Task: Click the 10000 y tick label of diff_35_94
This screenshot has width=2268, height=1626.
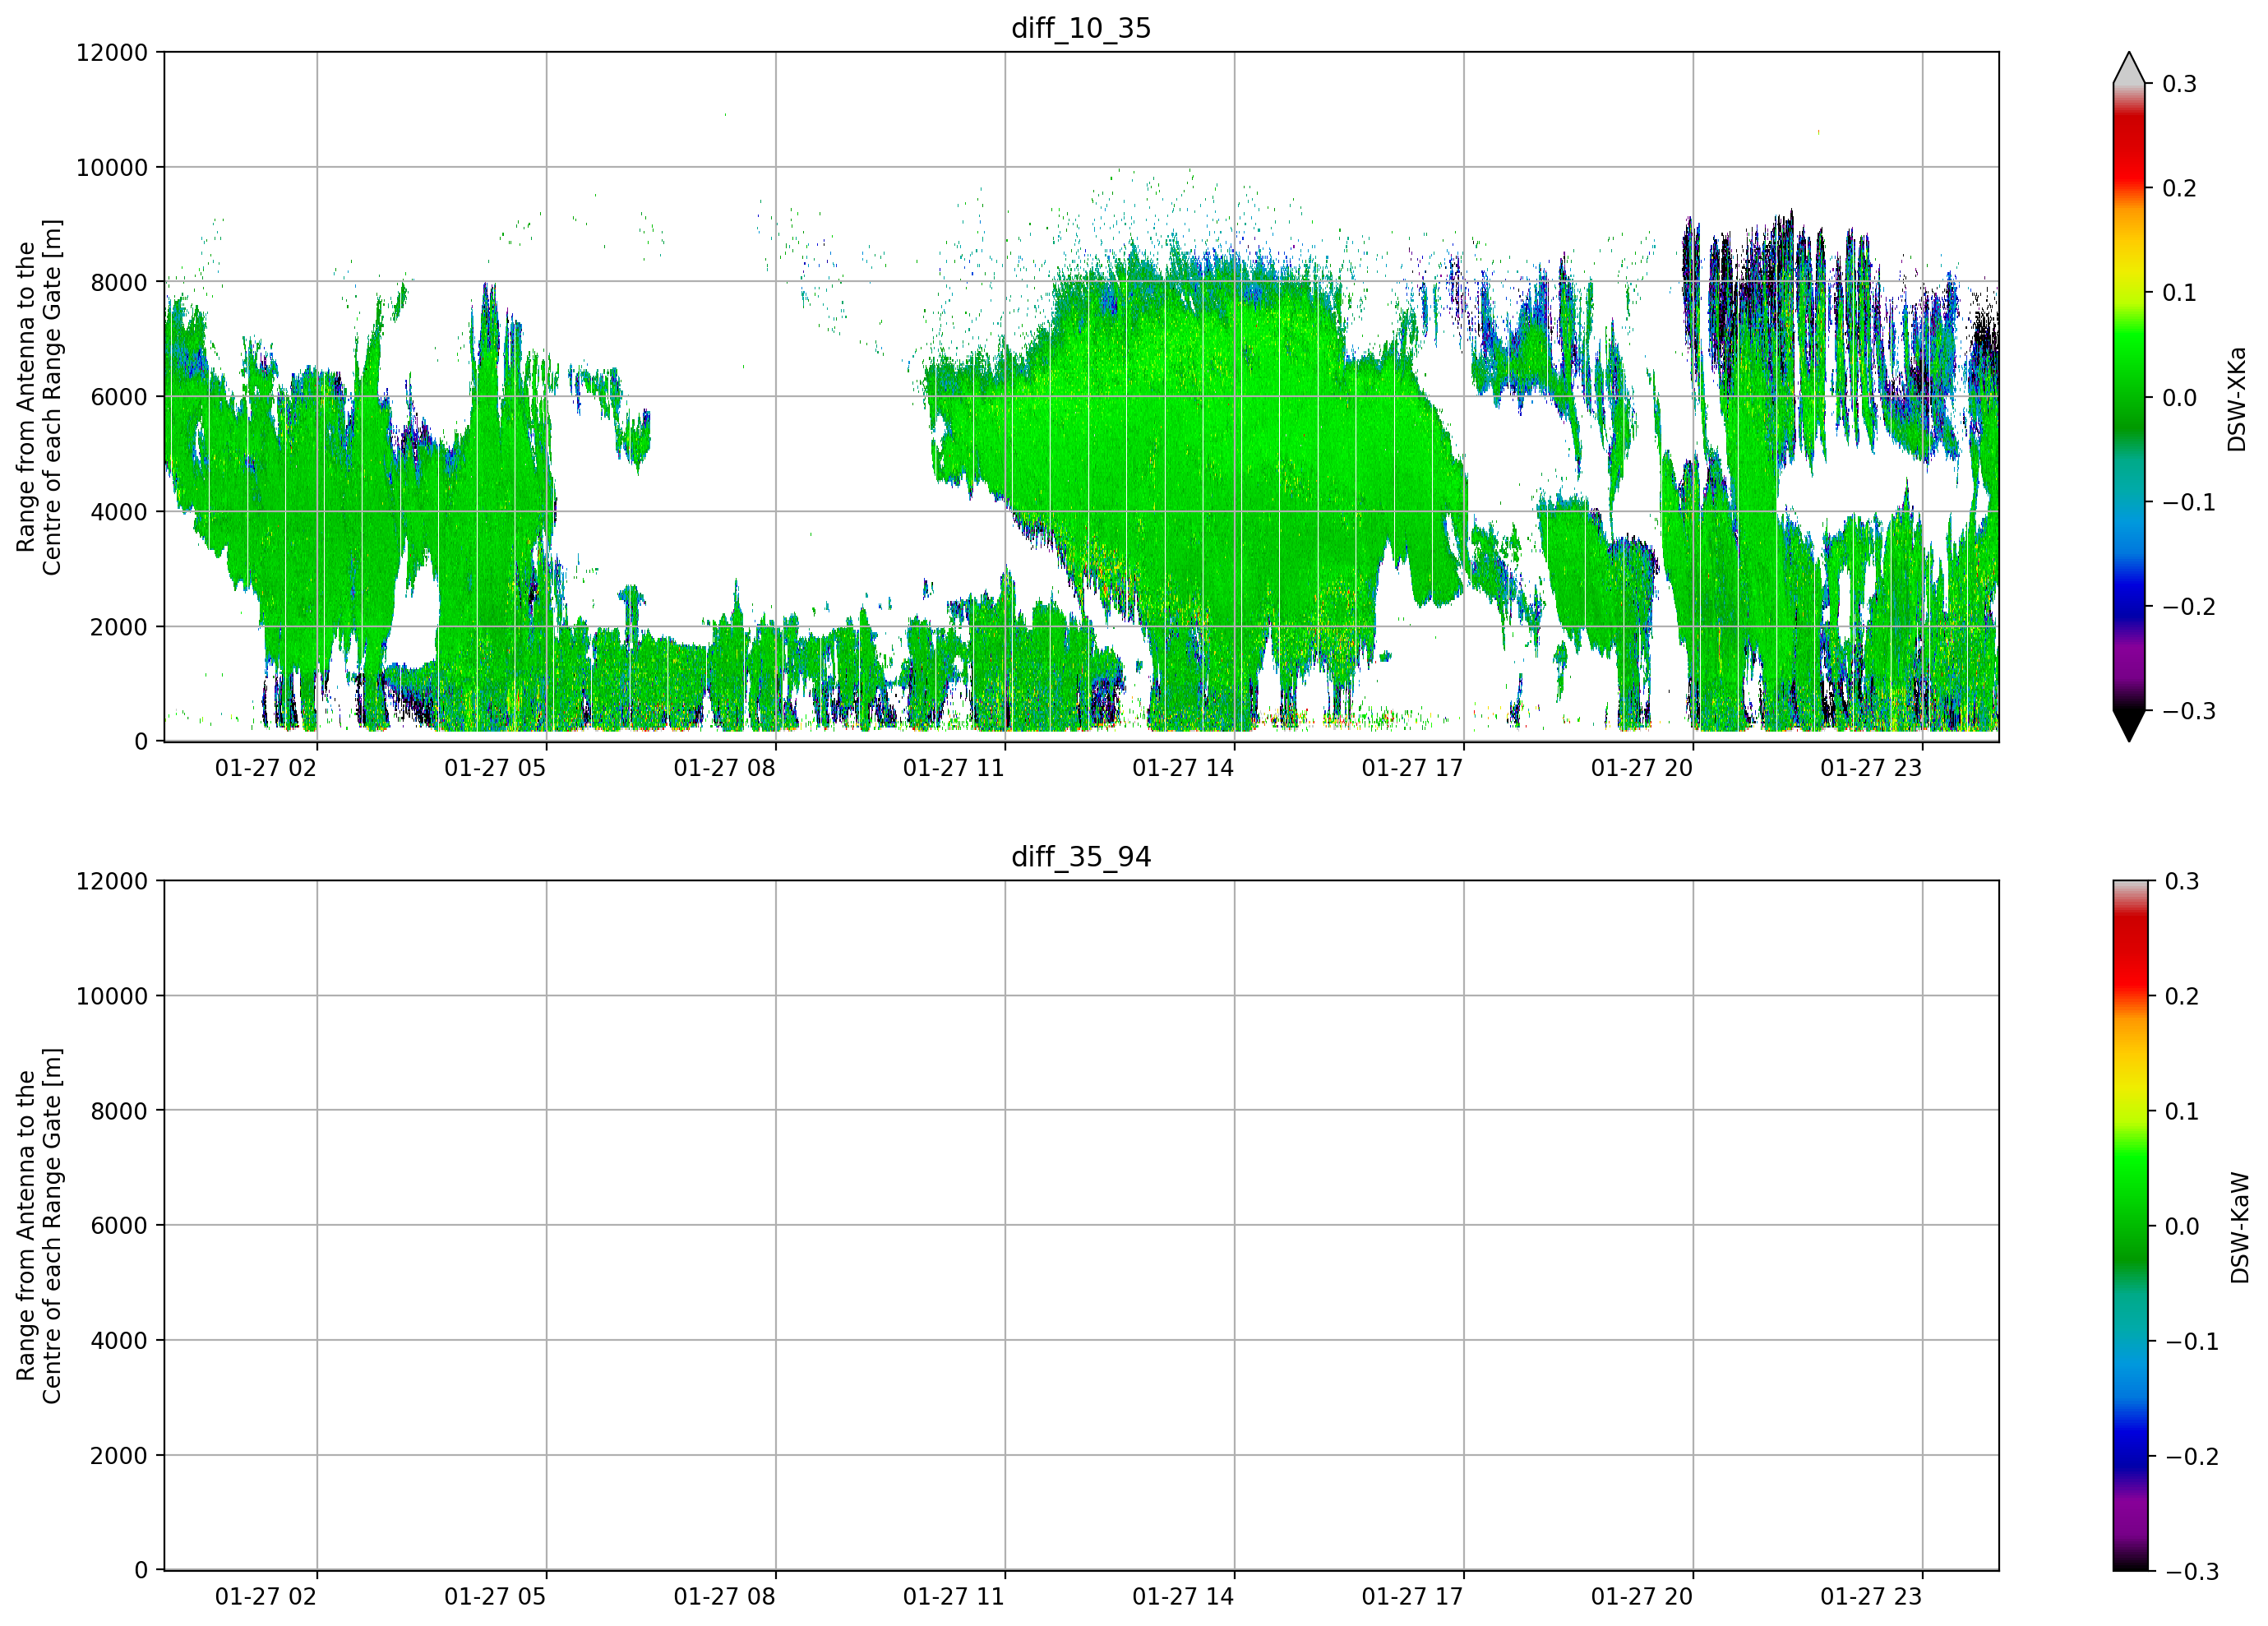Action: click(x=112, y=997)
